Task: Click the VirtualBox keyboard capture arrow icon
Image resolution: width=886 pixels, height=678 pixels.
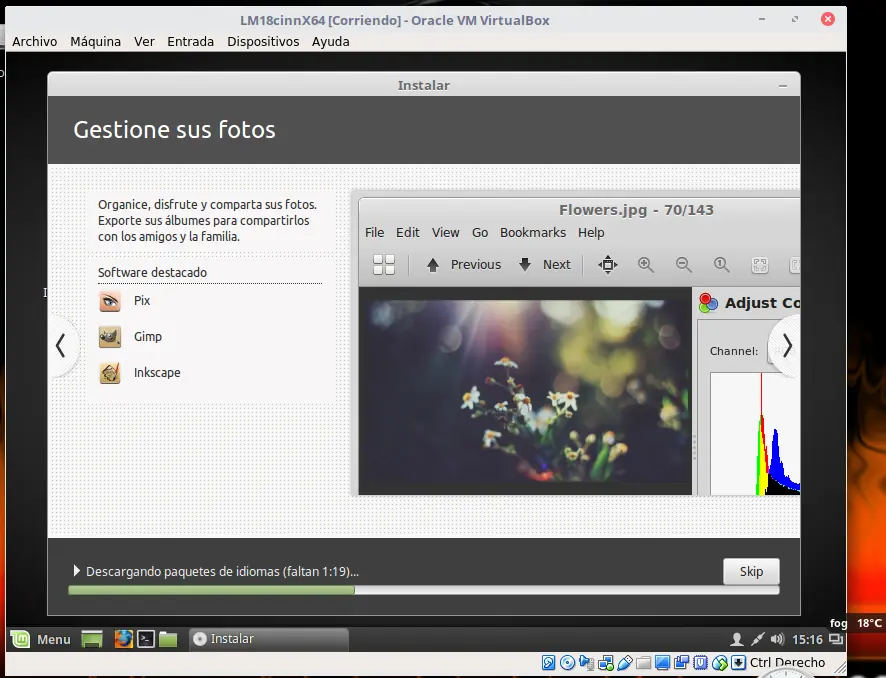Action: 739,663
